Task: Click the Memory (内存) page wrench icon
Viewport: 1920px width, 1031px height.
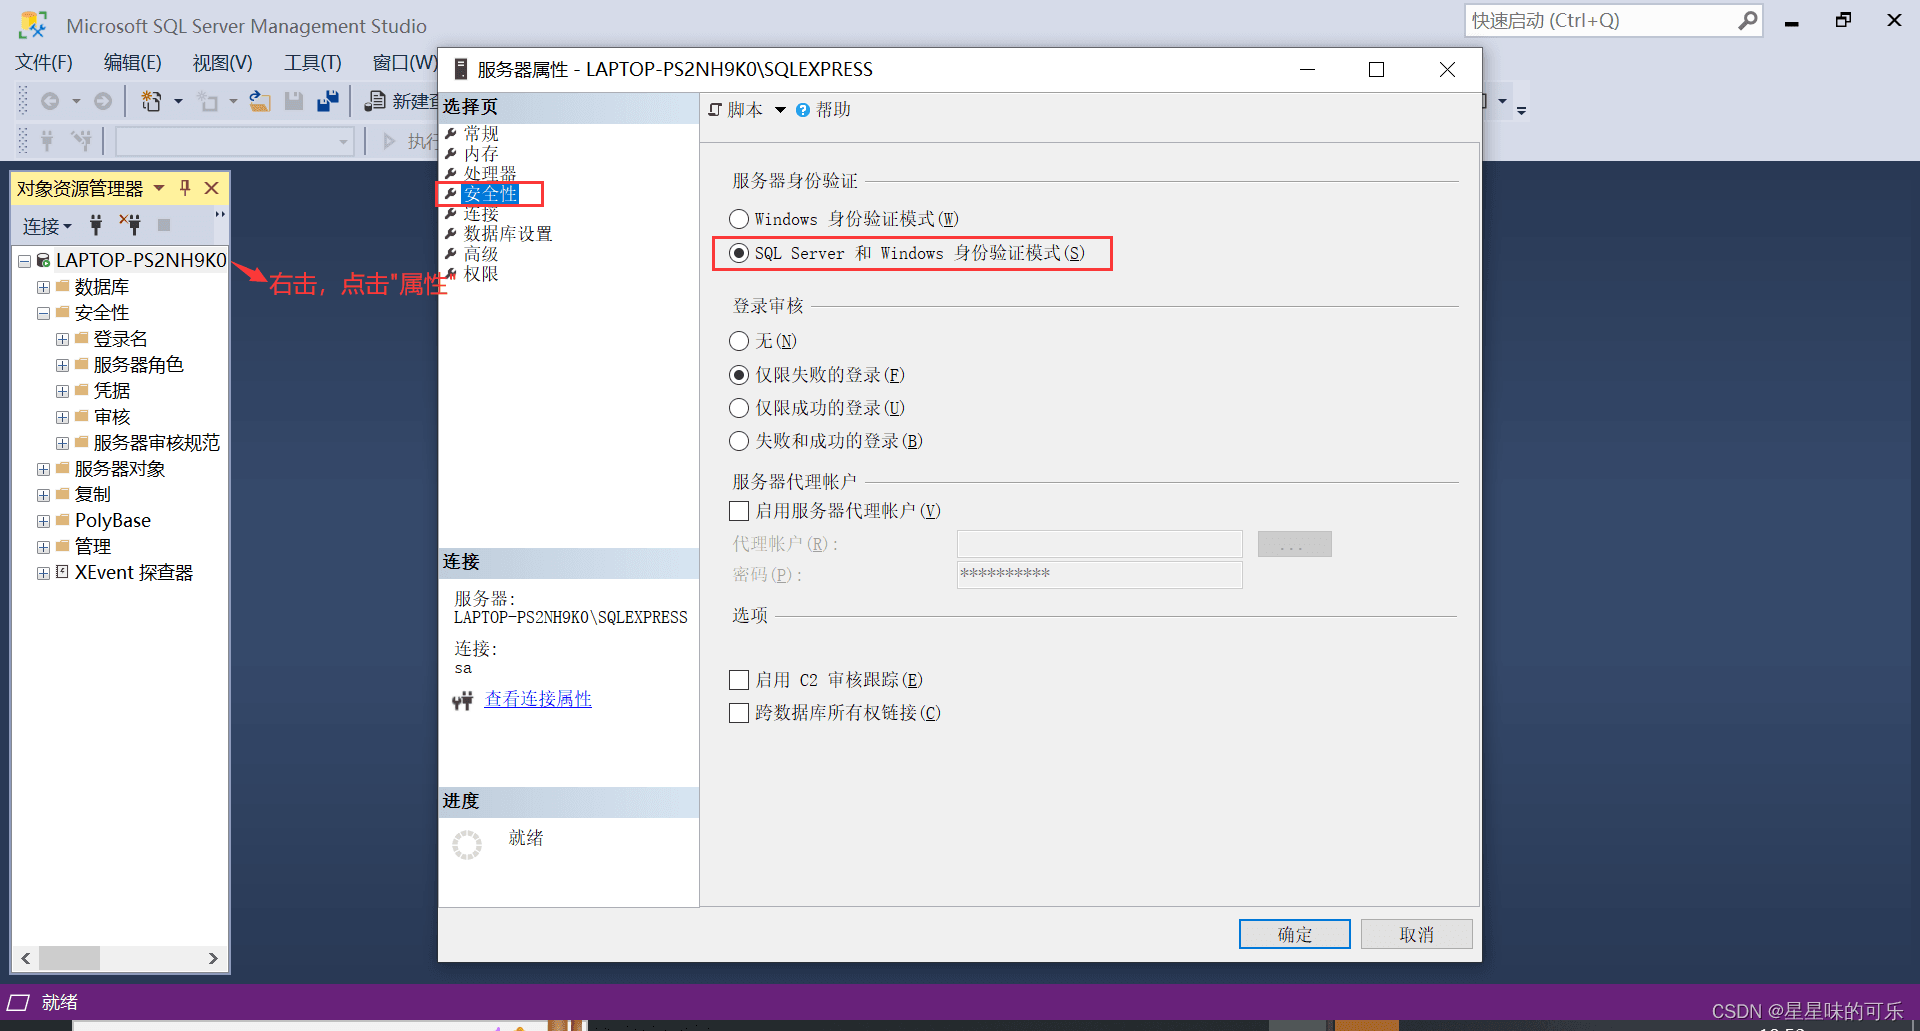Action: (451, 153)
